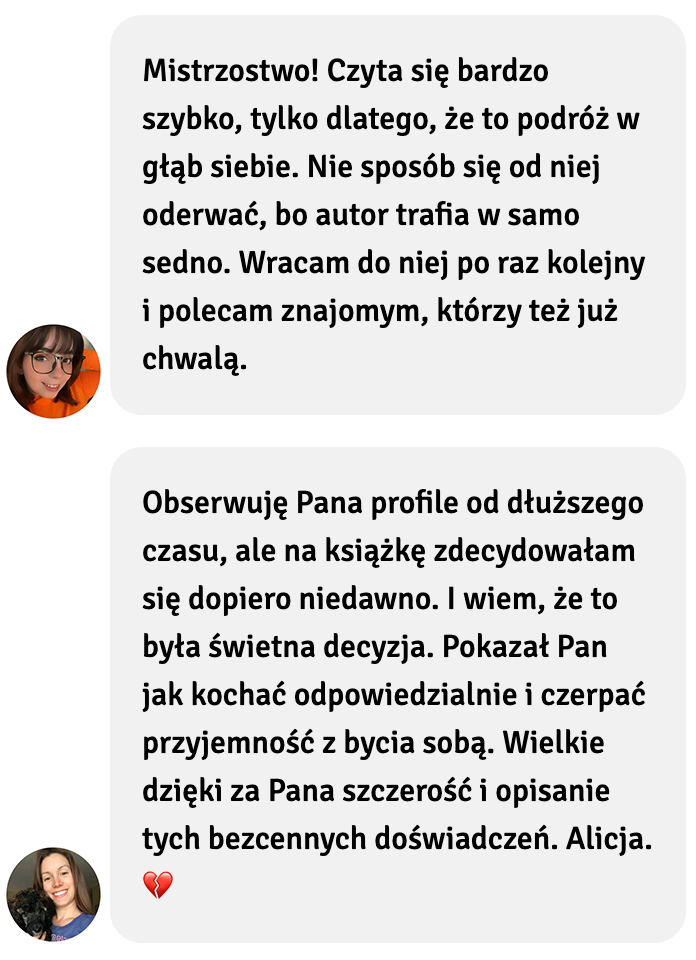The image size is (696, 960).
Task: Click the broken heart emoji
Action: (157, 885)
